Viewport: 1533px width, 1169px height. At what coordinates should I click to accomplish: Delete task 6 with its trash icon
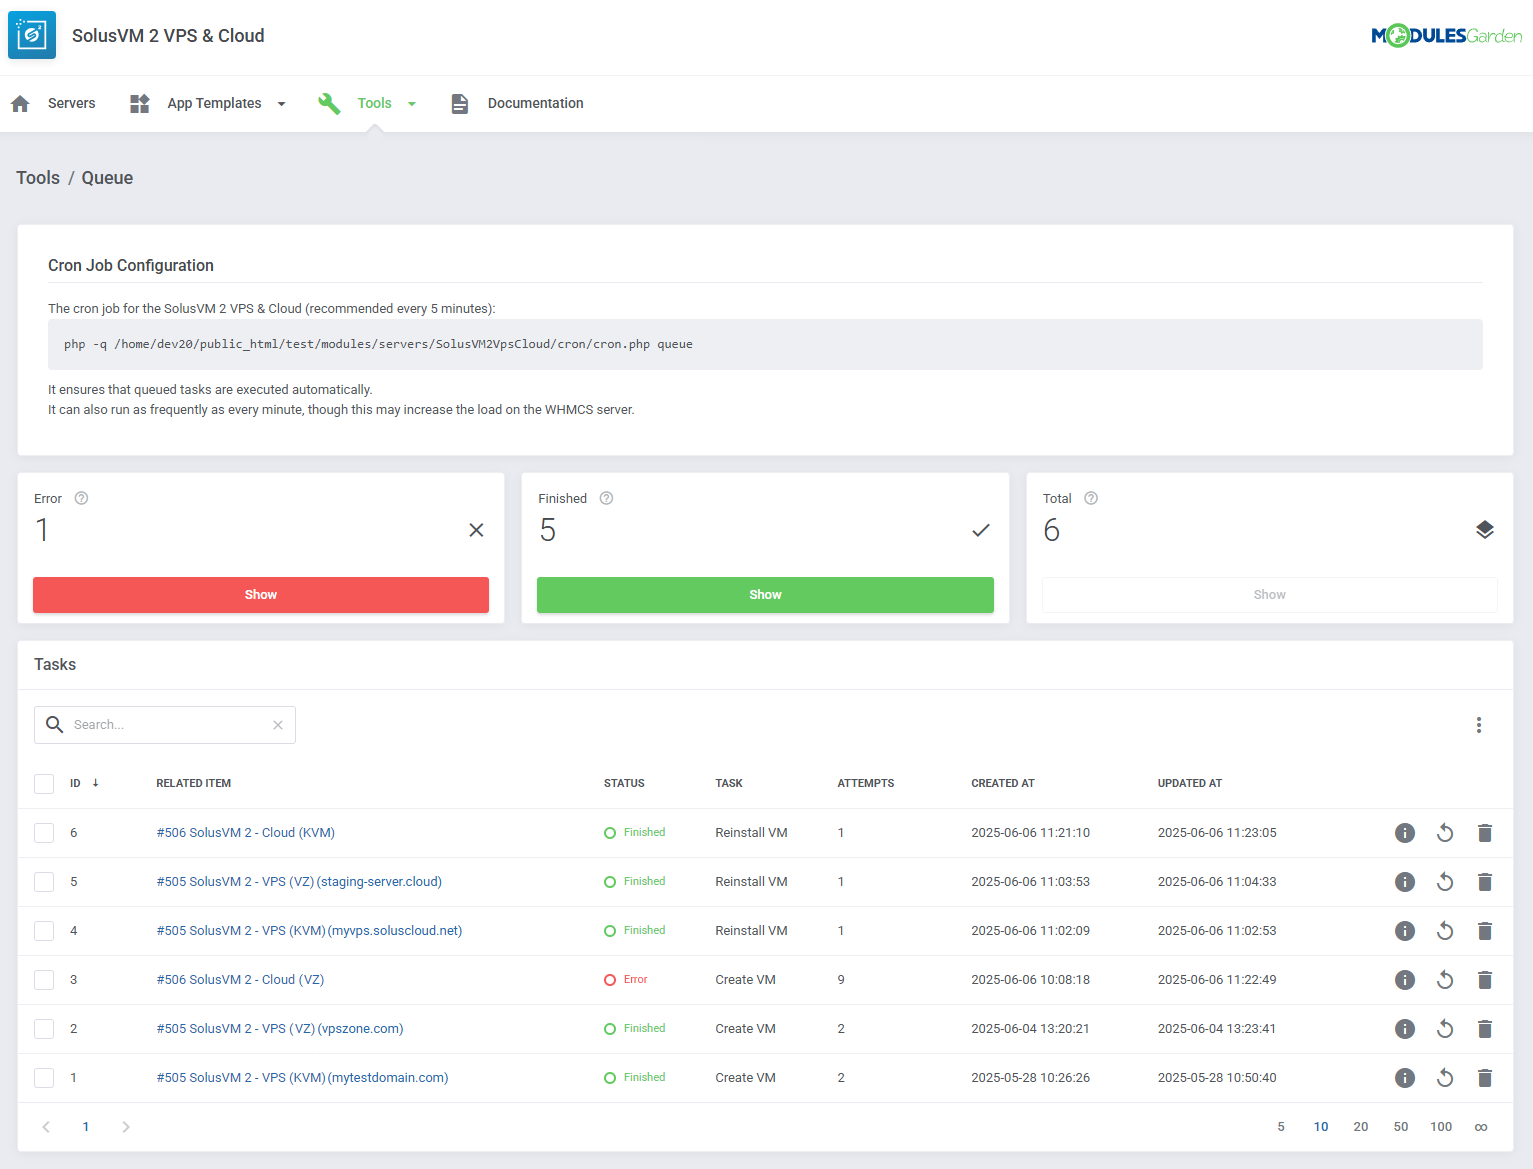(x=1485, y=832)
